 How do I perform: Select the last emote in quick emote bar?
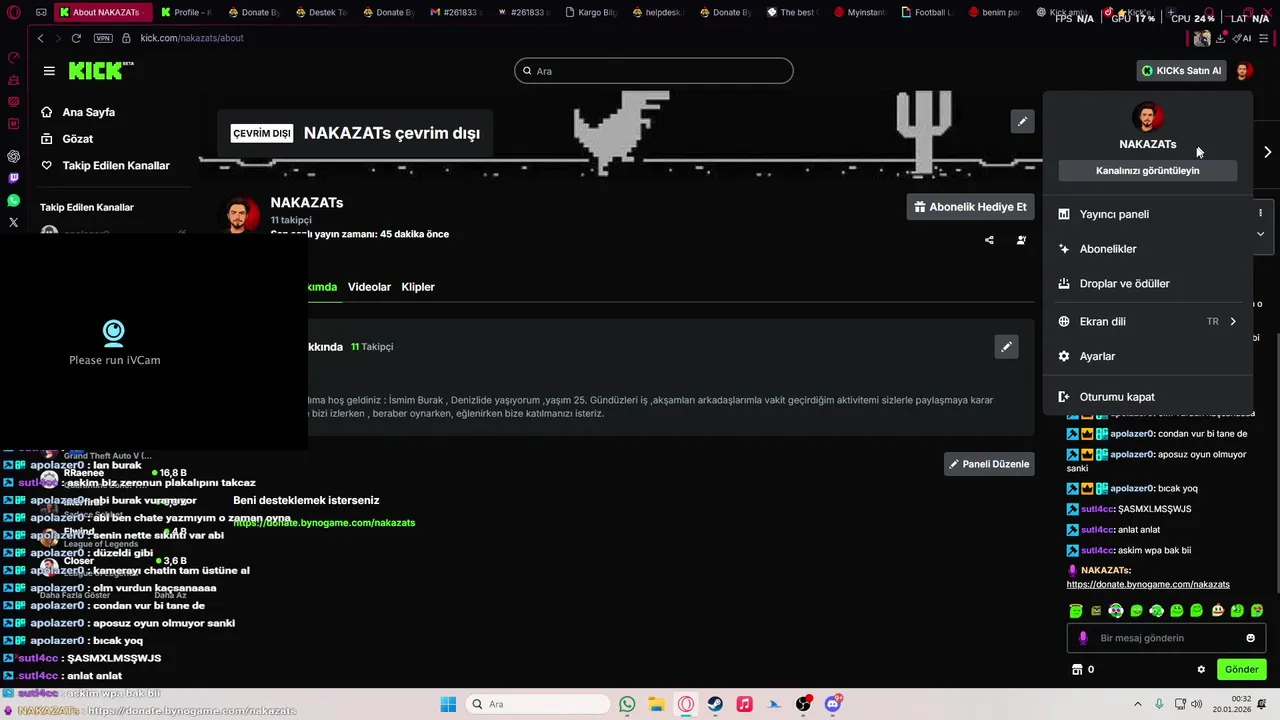pyautogui.click(x=1257, y=611)
